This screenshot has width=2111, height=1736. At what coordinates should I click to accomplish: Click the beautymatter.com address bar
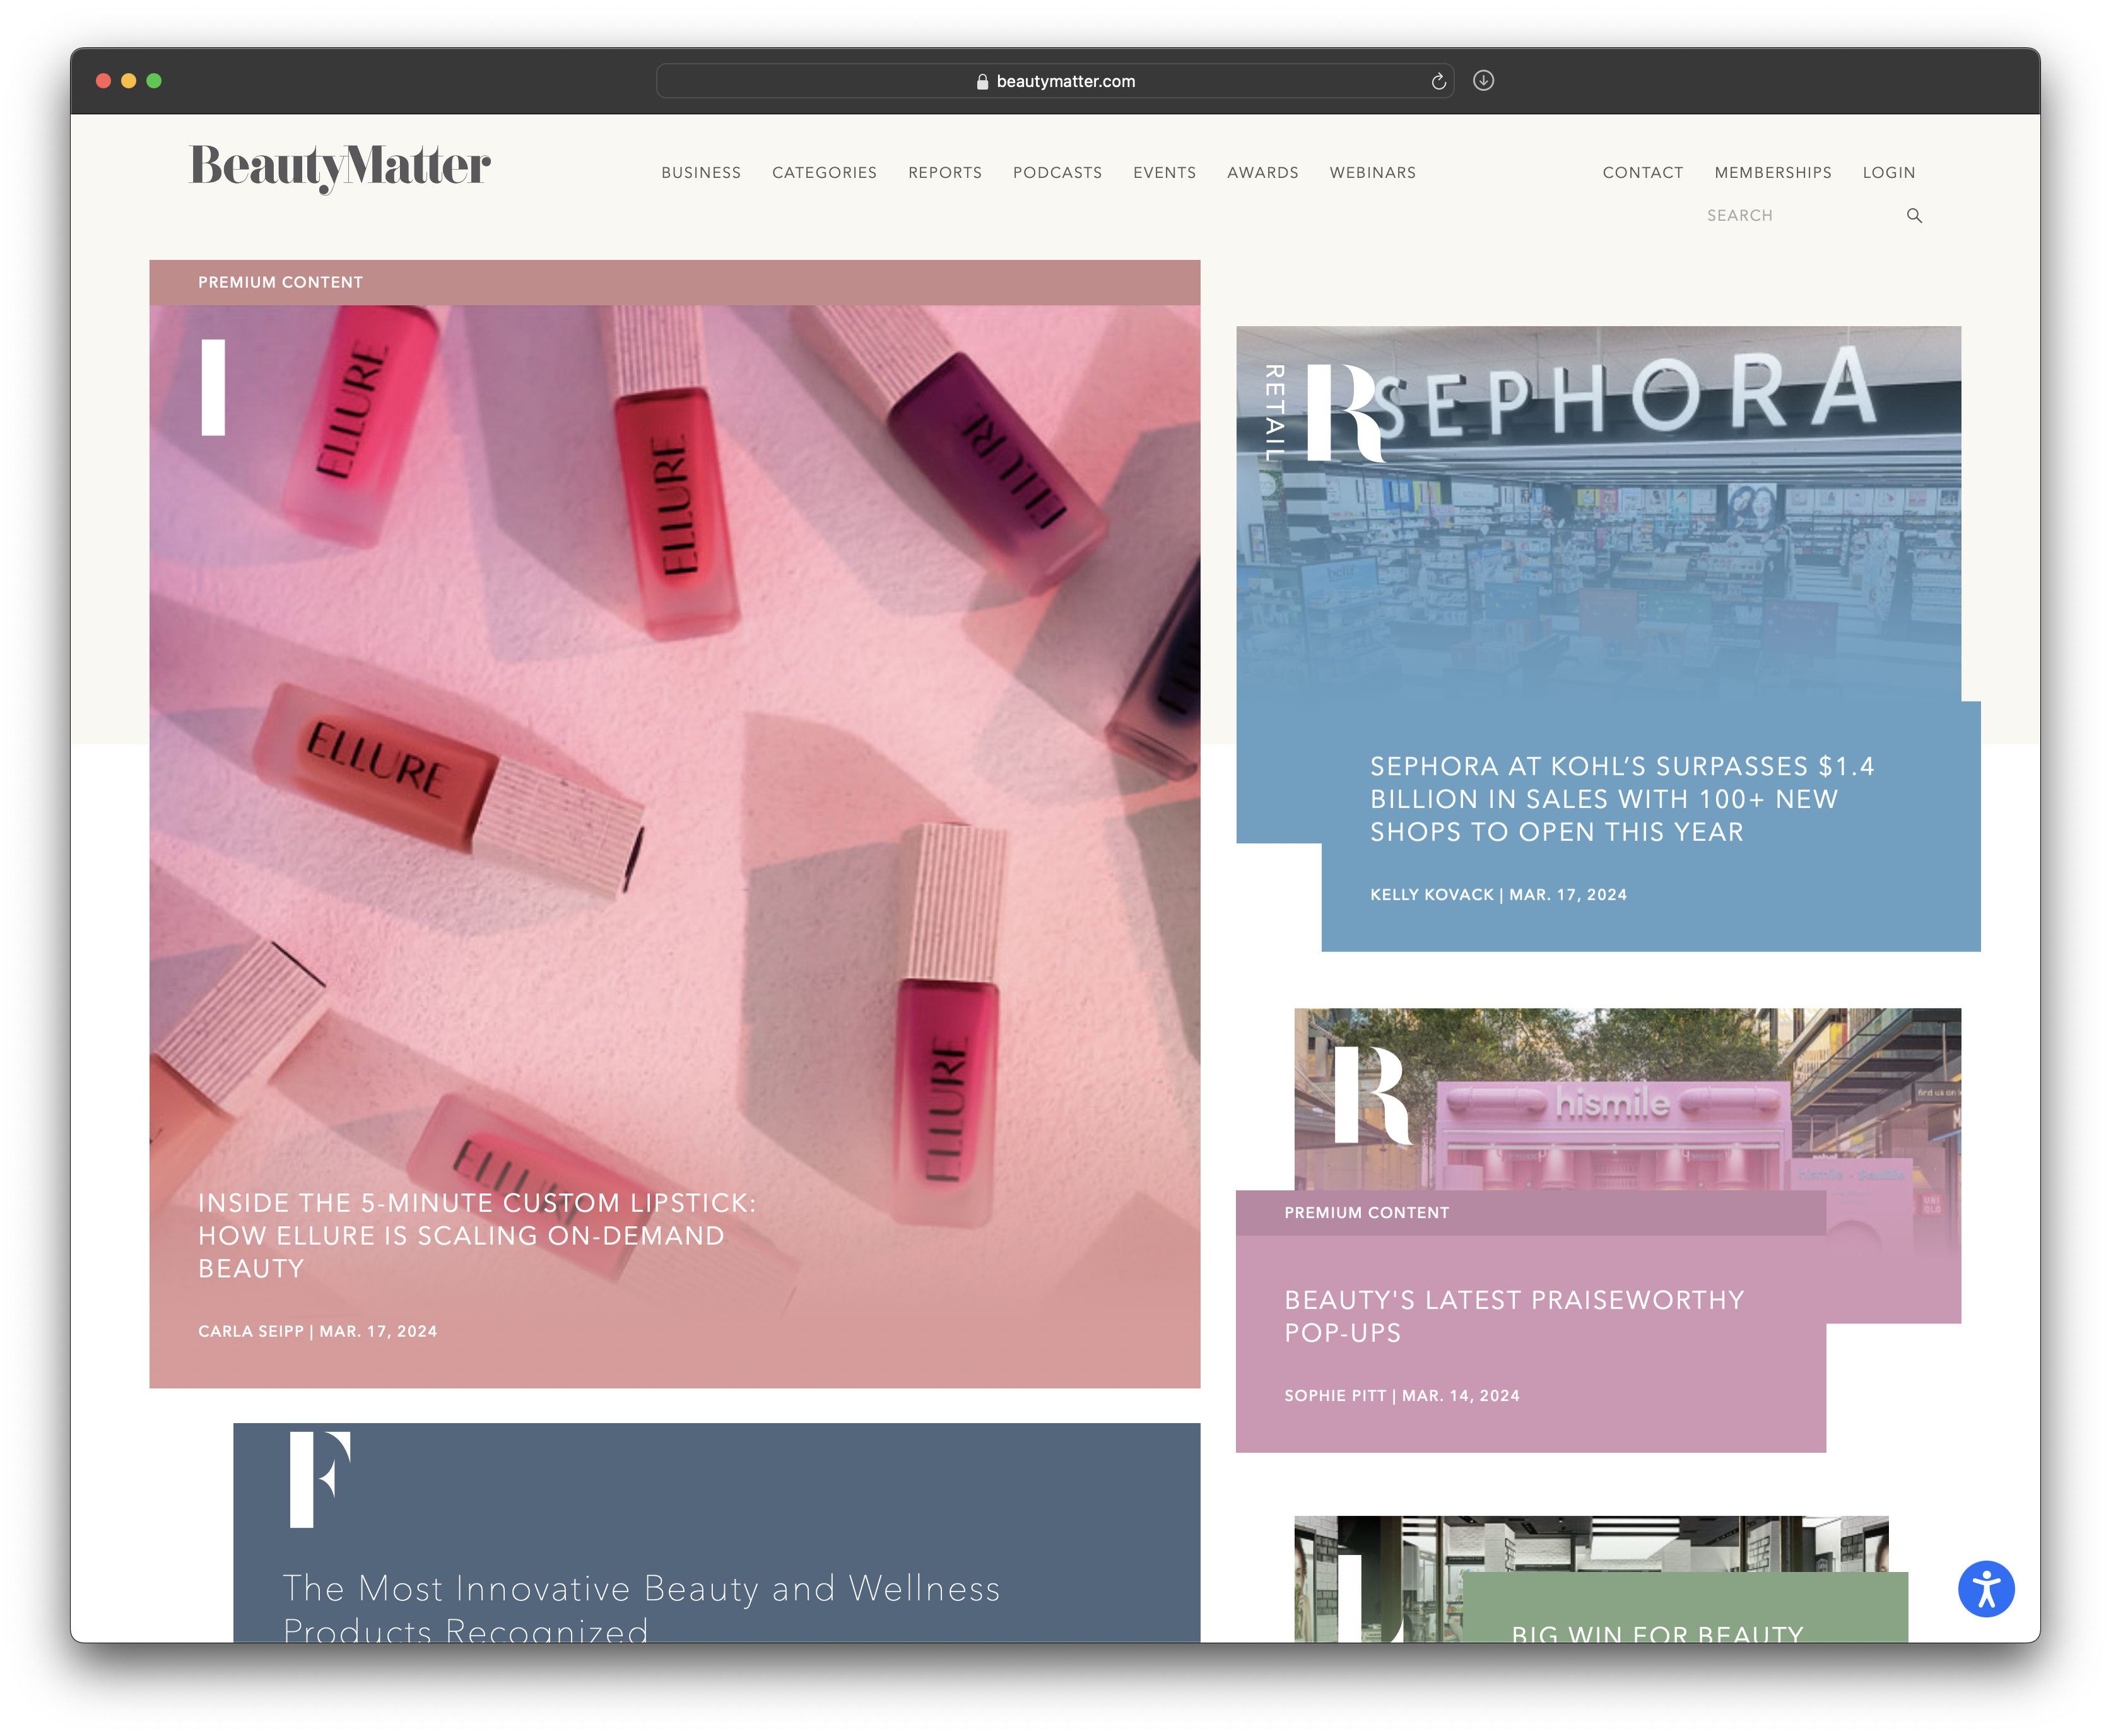click(x=1055, y=82)
